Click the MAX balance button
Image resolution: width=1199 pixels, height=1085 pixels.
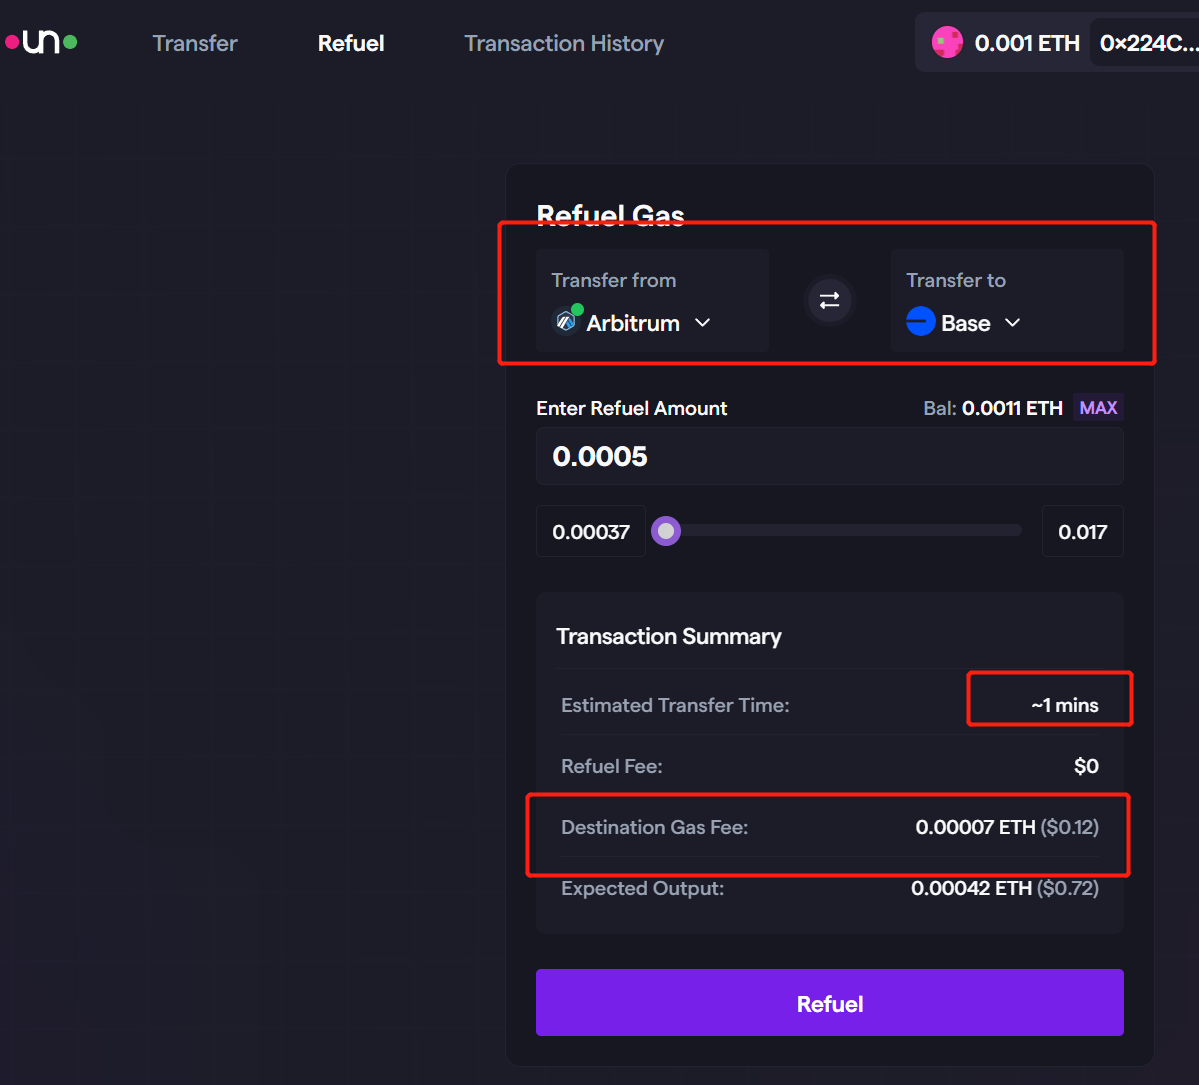click(x=1098, y=408)
